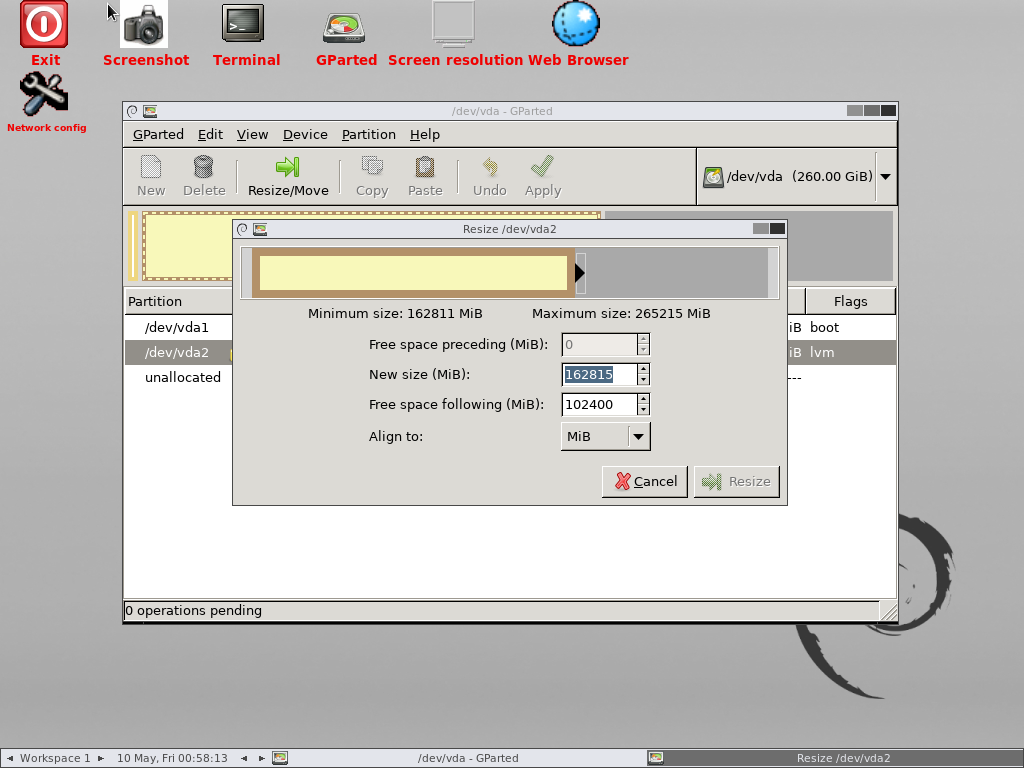This screenshot has width=1024, height=768.
Task: Click the New size input field
Action: 599,374
